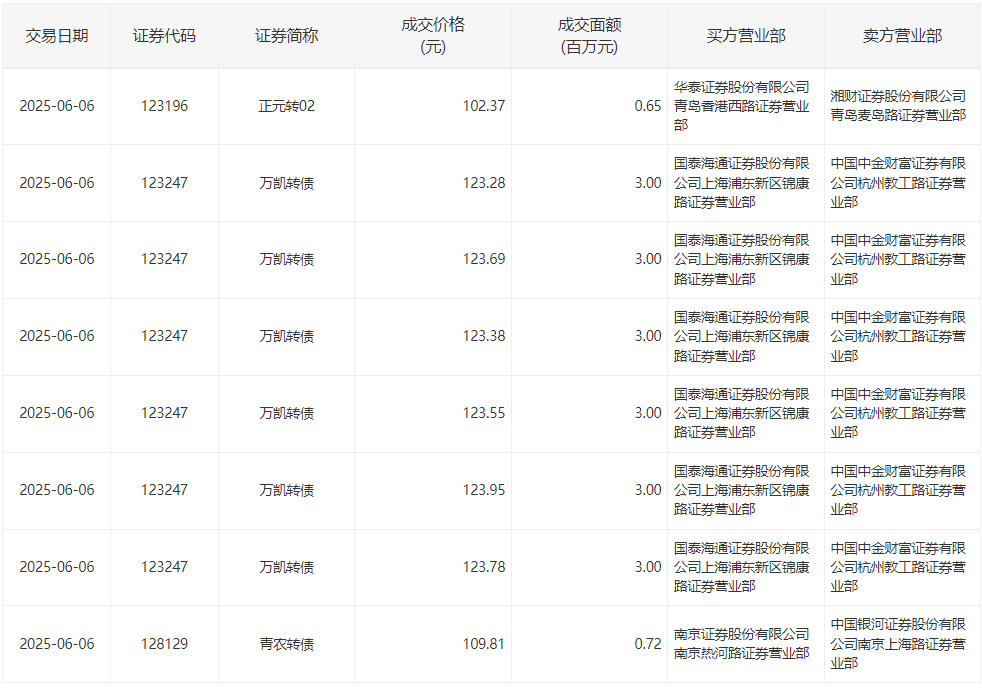Select security name 正元转02
Screen dimensions: 982x688
tap(286, 106)
